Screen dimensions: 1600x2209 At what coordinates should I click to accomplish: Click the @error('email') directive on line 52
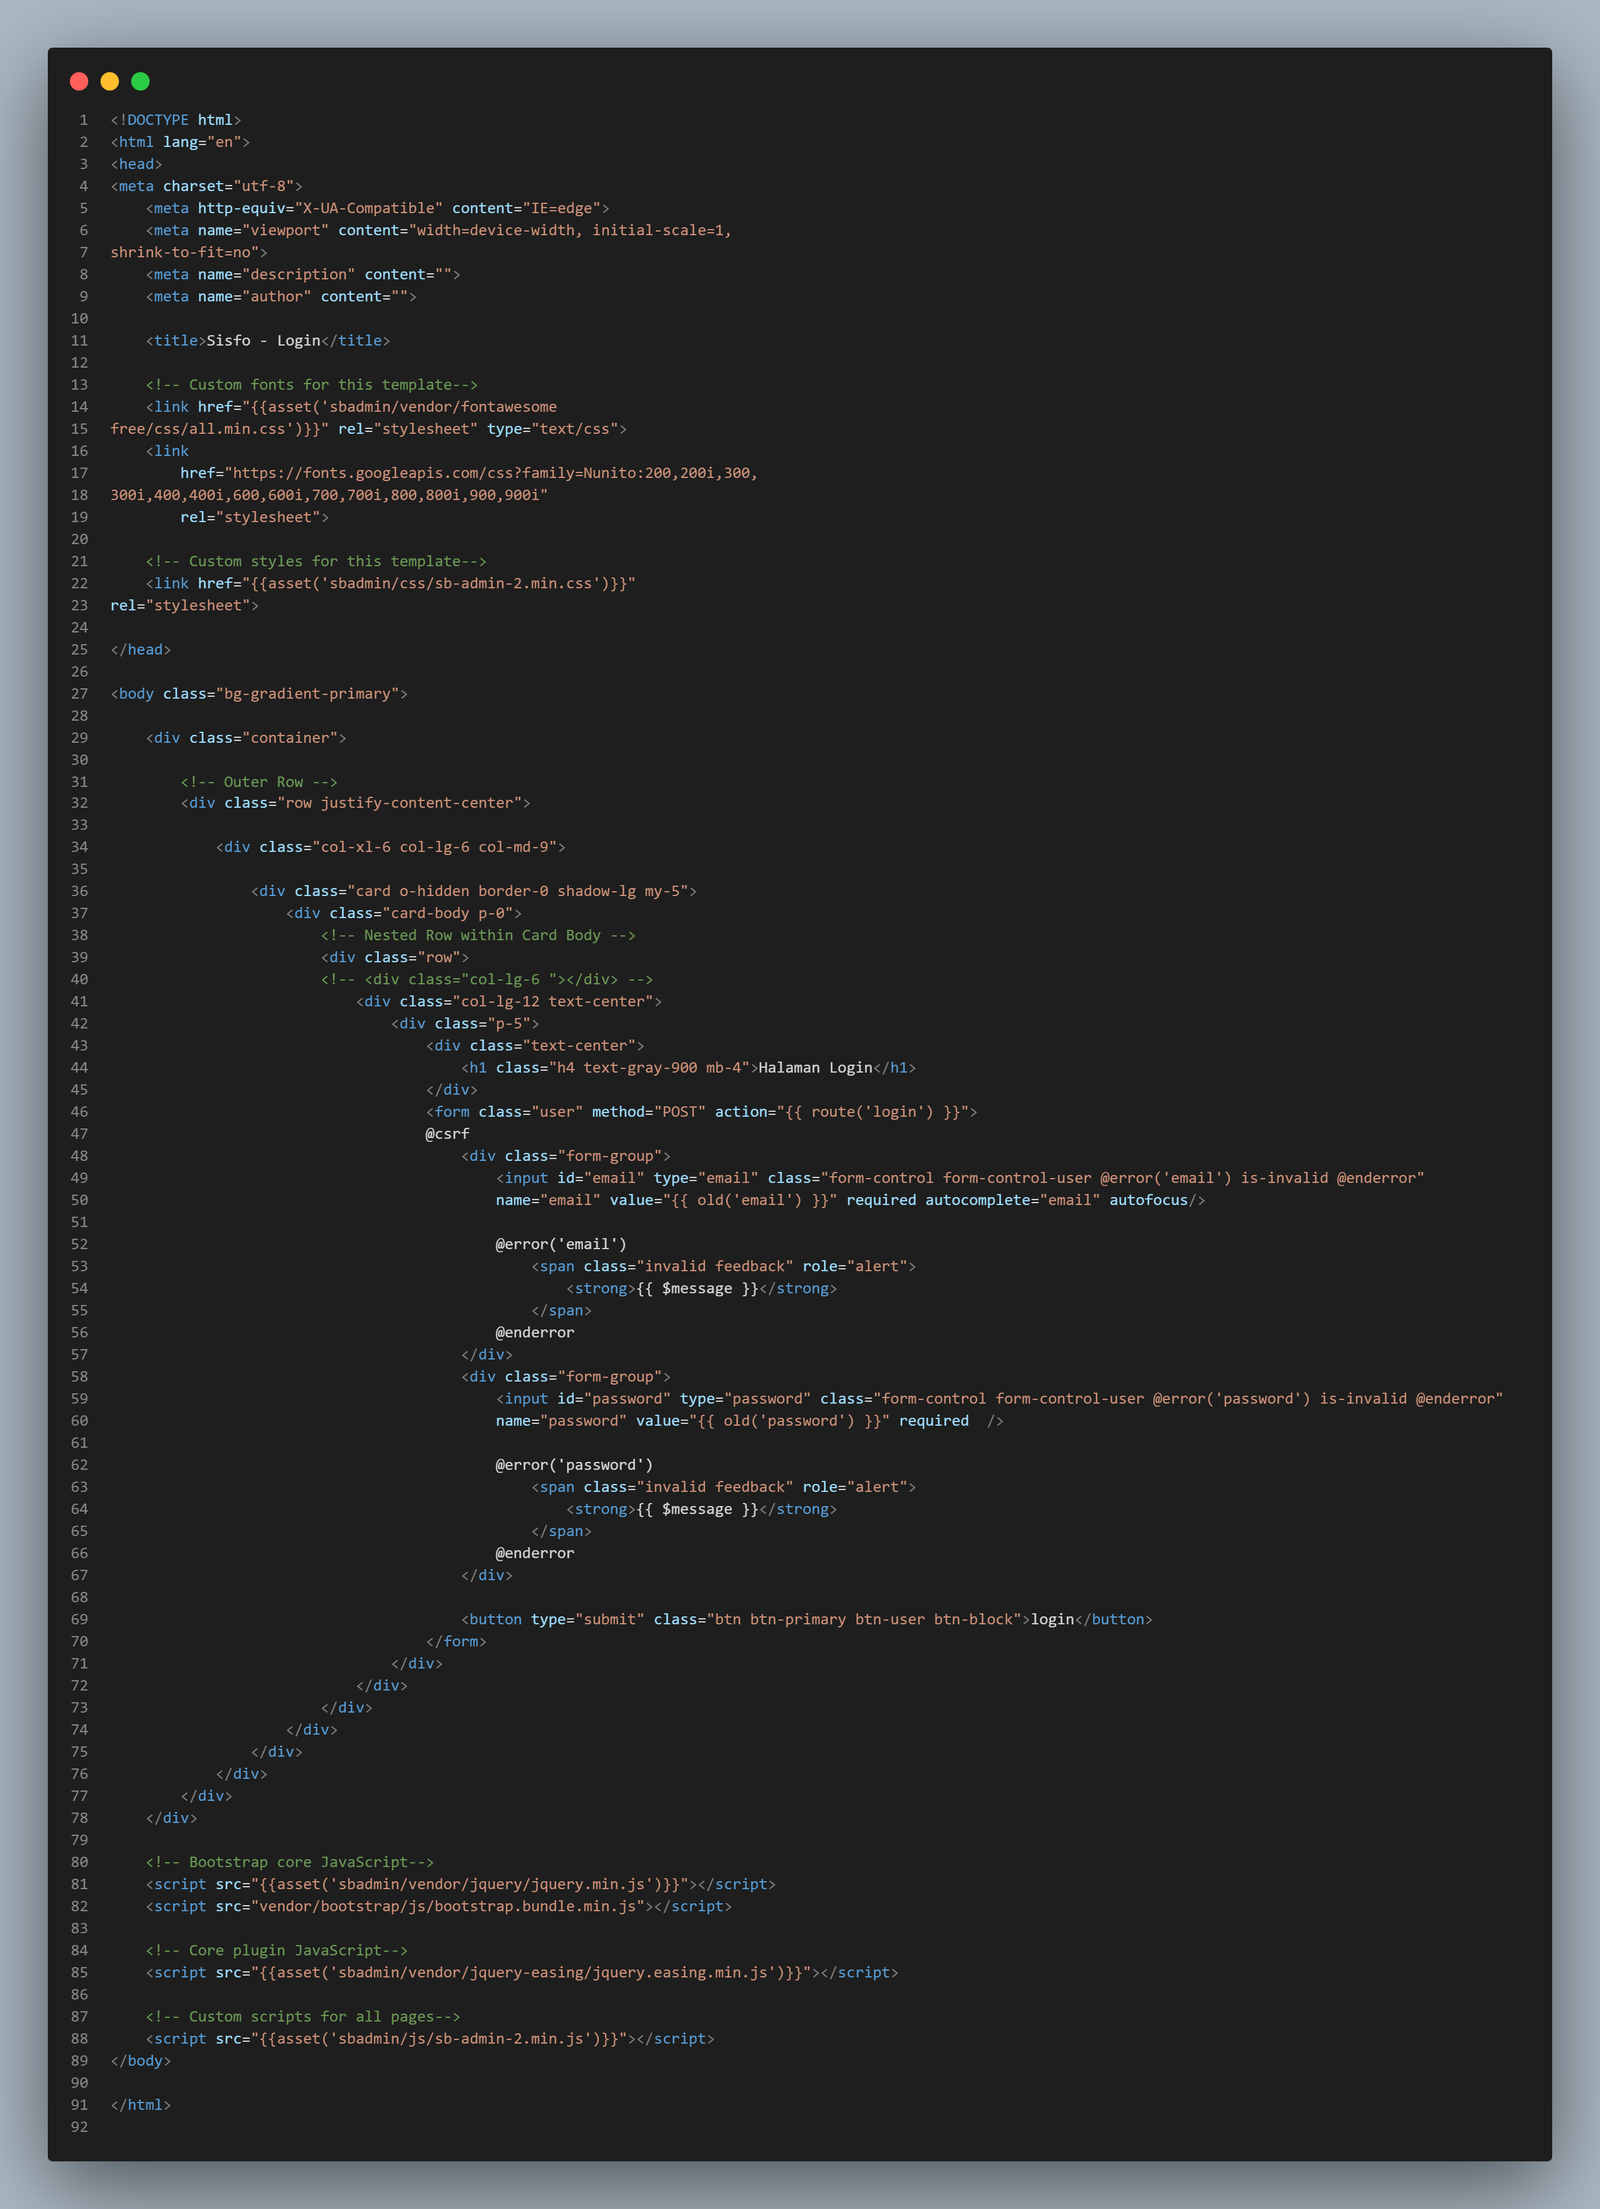pyautogui.click(x=562, y=1244)
